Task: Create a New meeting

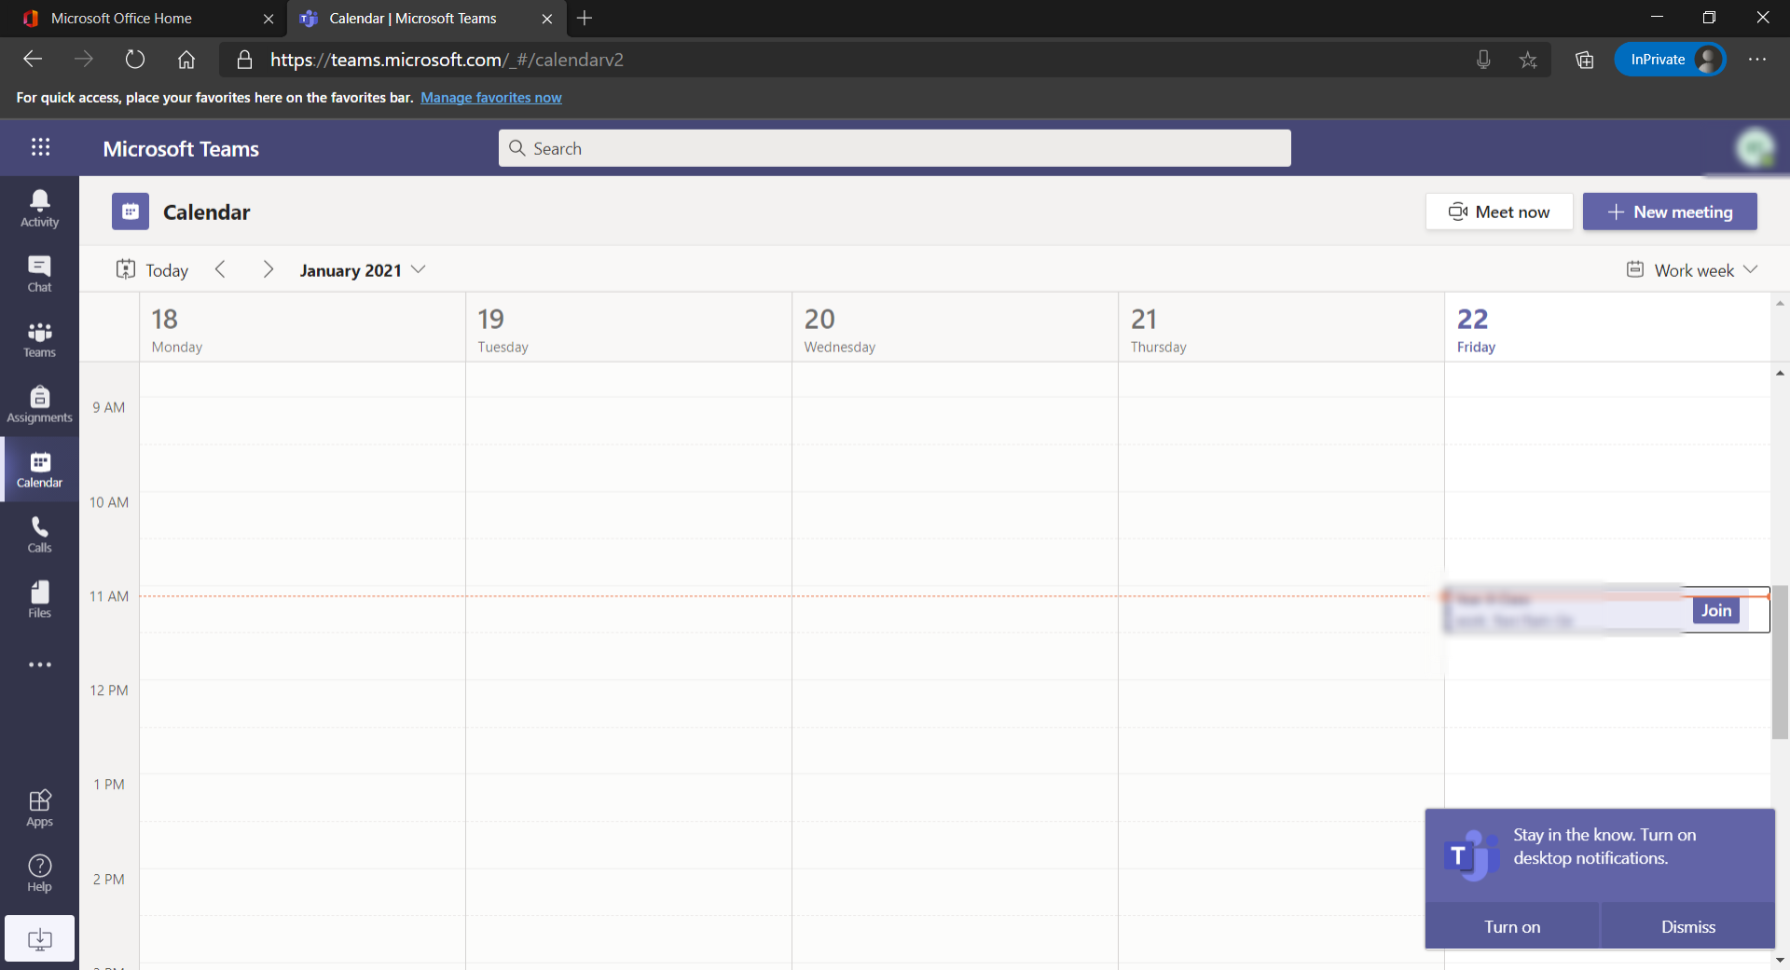Action: point(1669,212)
